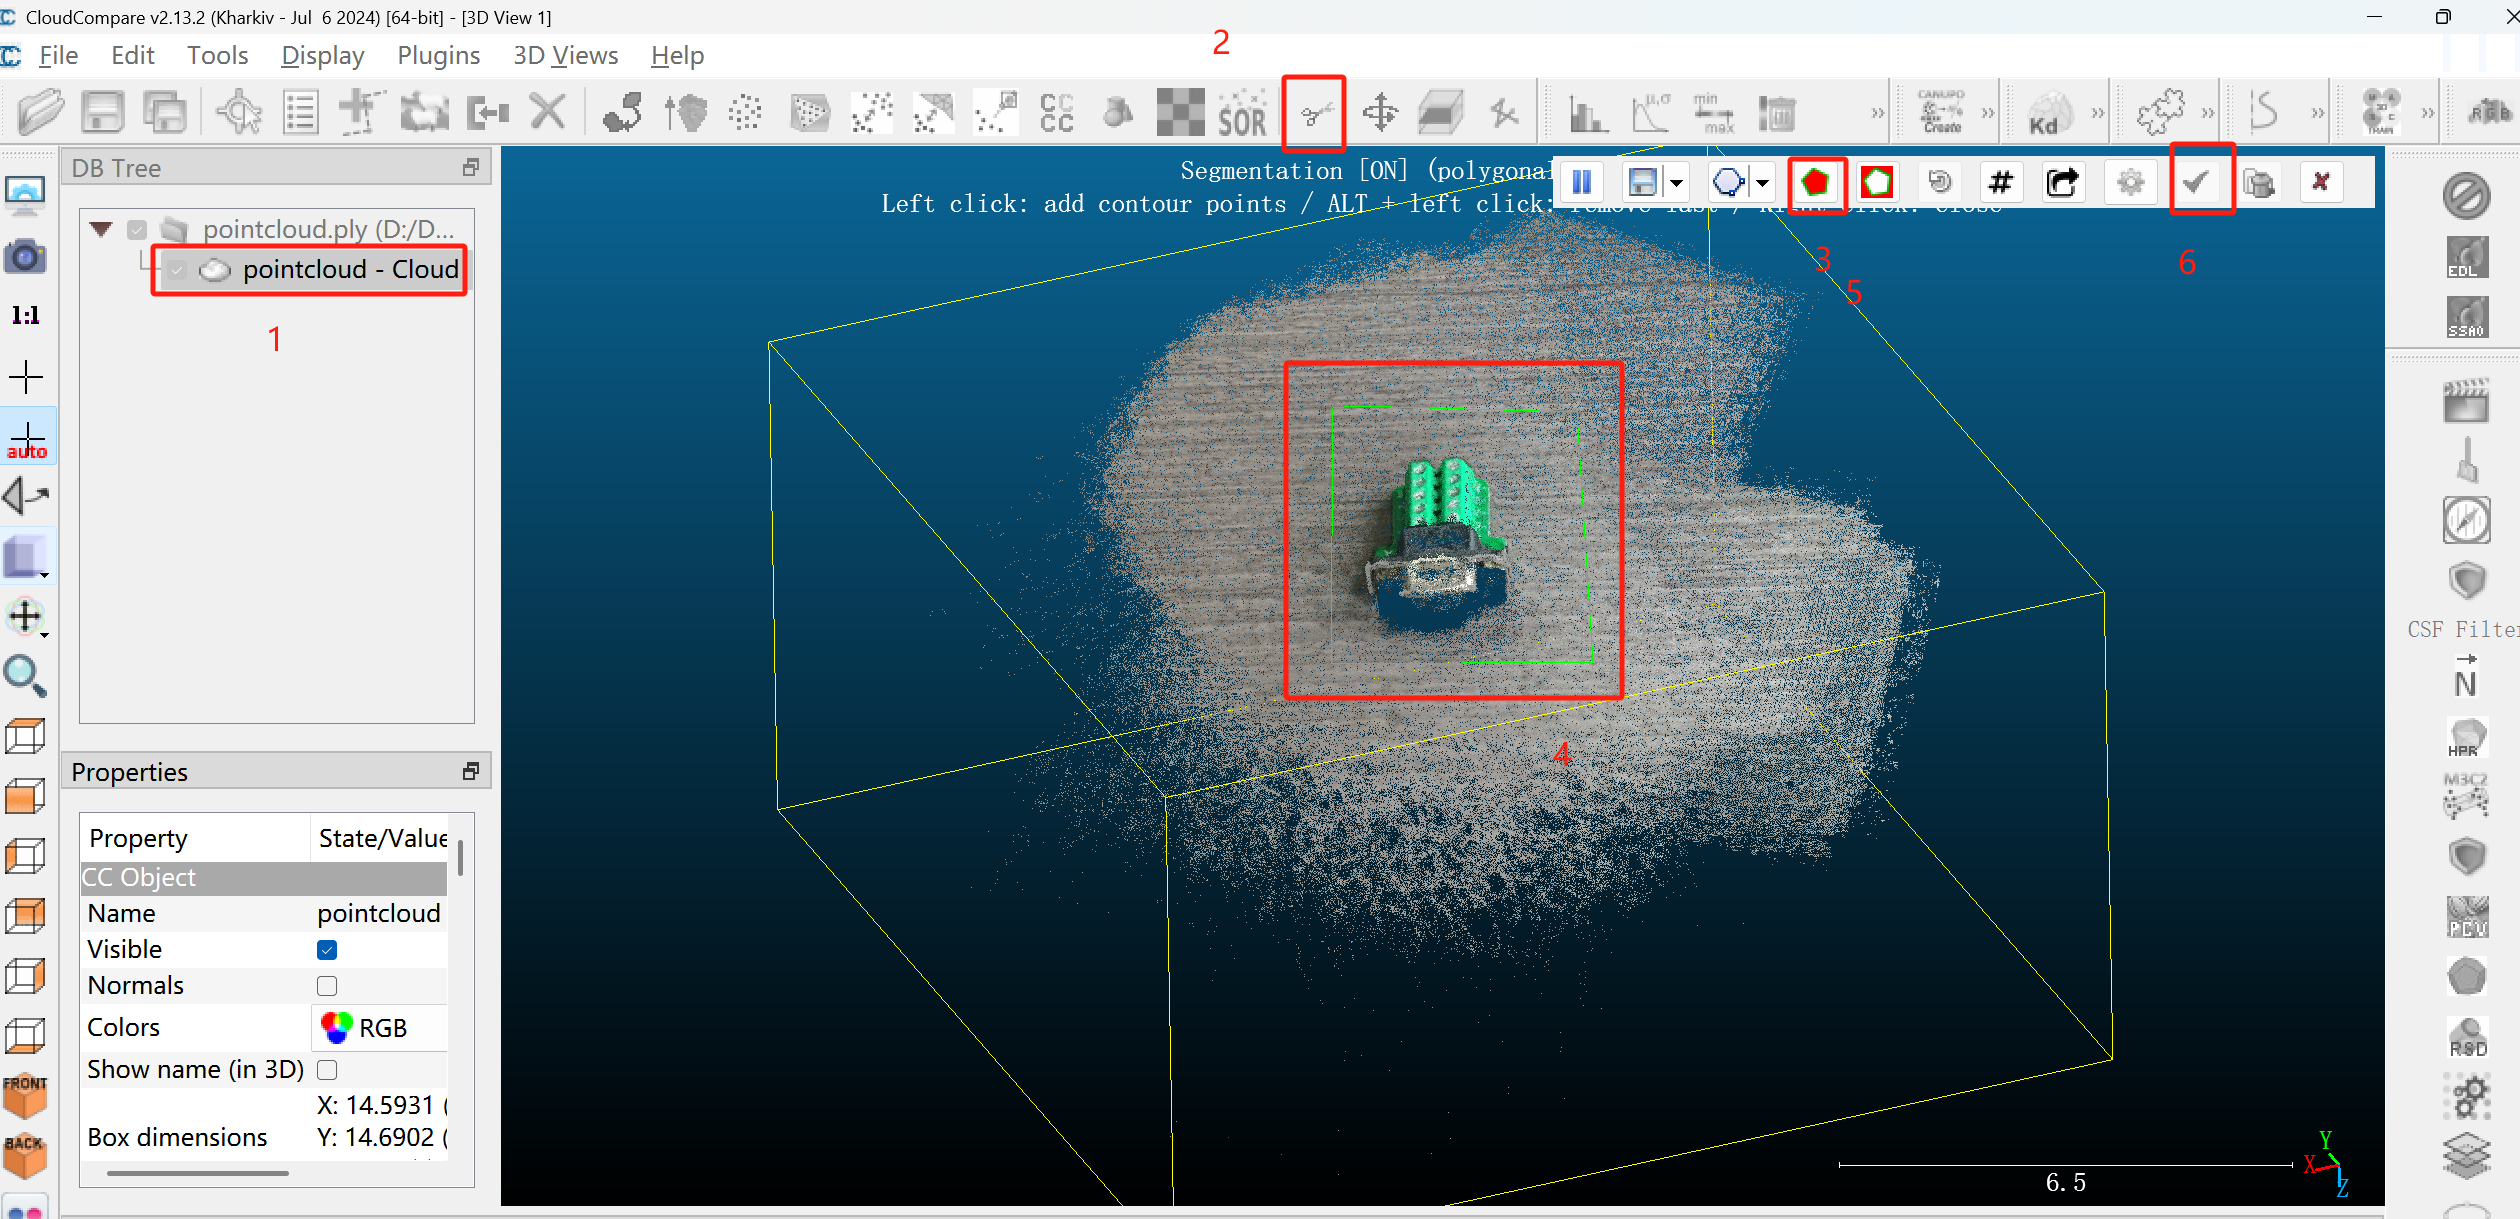
Task: Collapse the pointcloud.ply tree node
Action: tap(100, 228)
